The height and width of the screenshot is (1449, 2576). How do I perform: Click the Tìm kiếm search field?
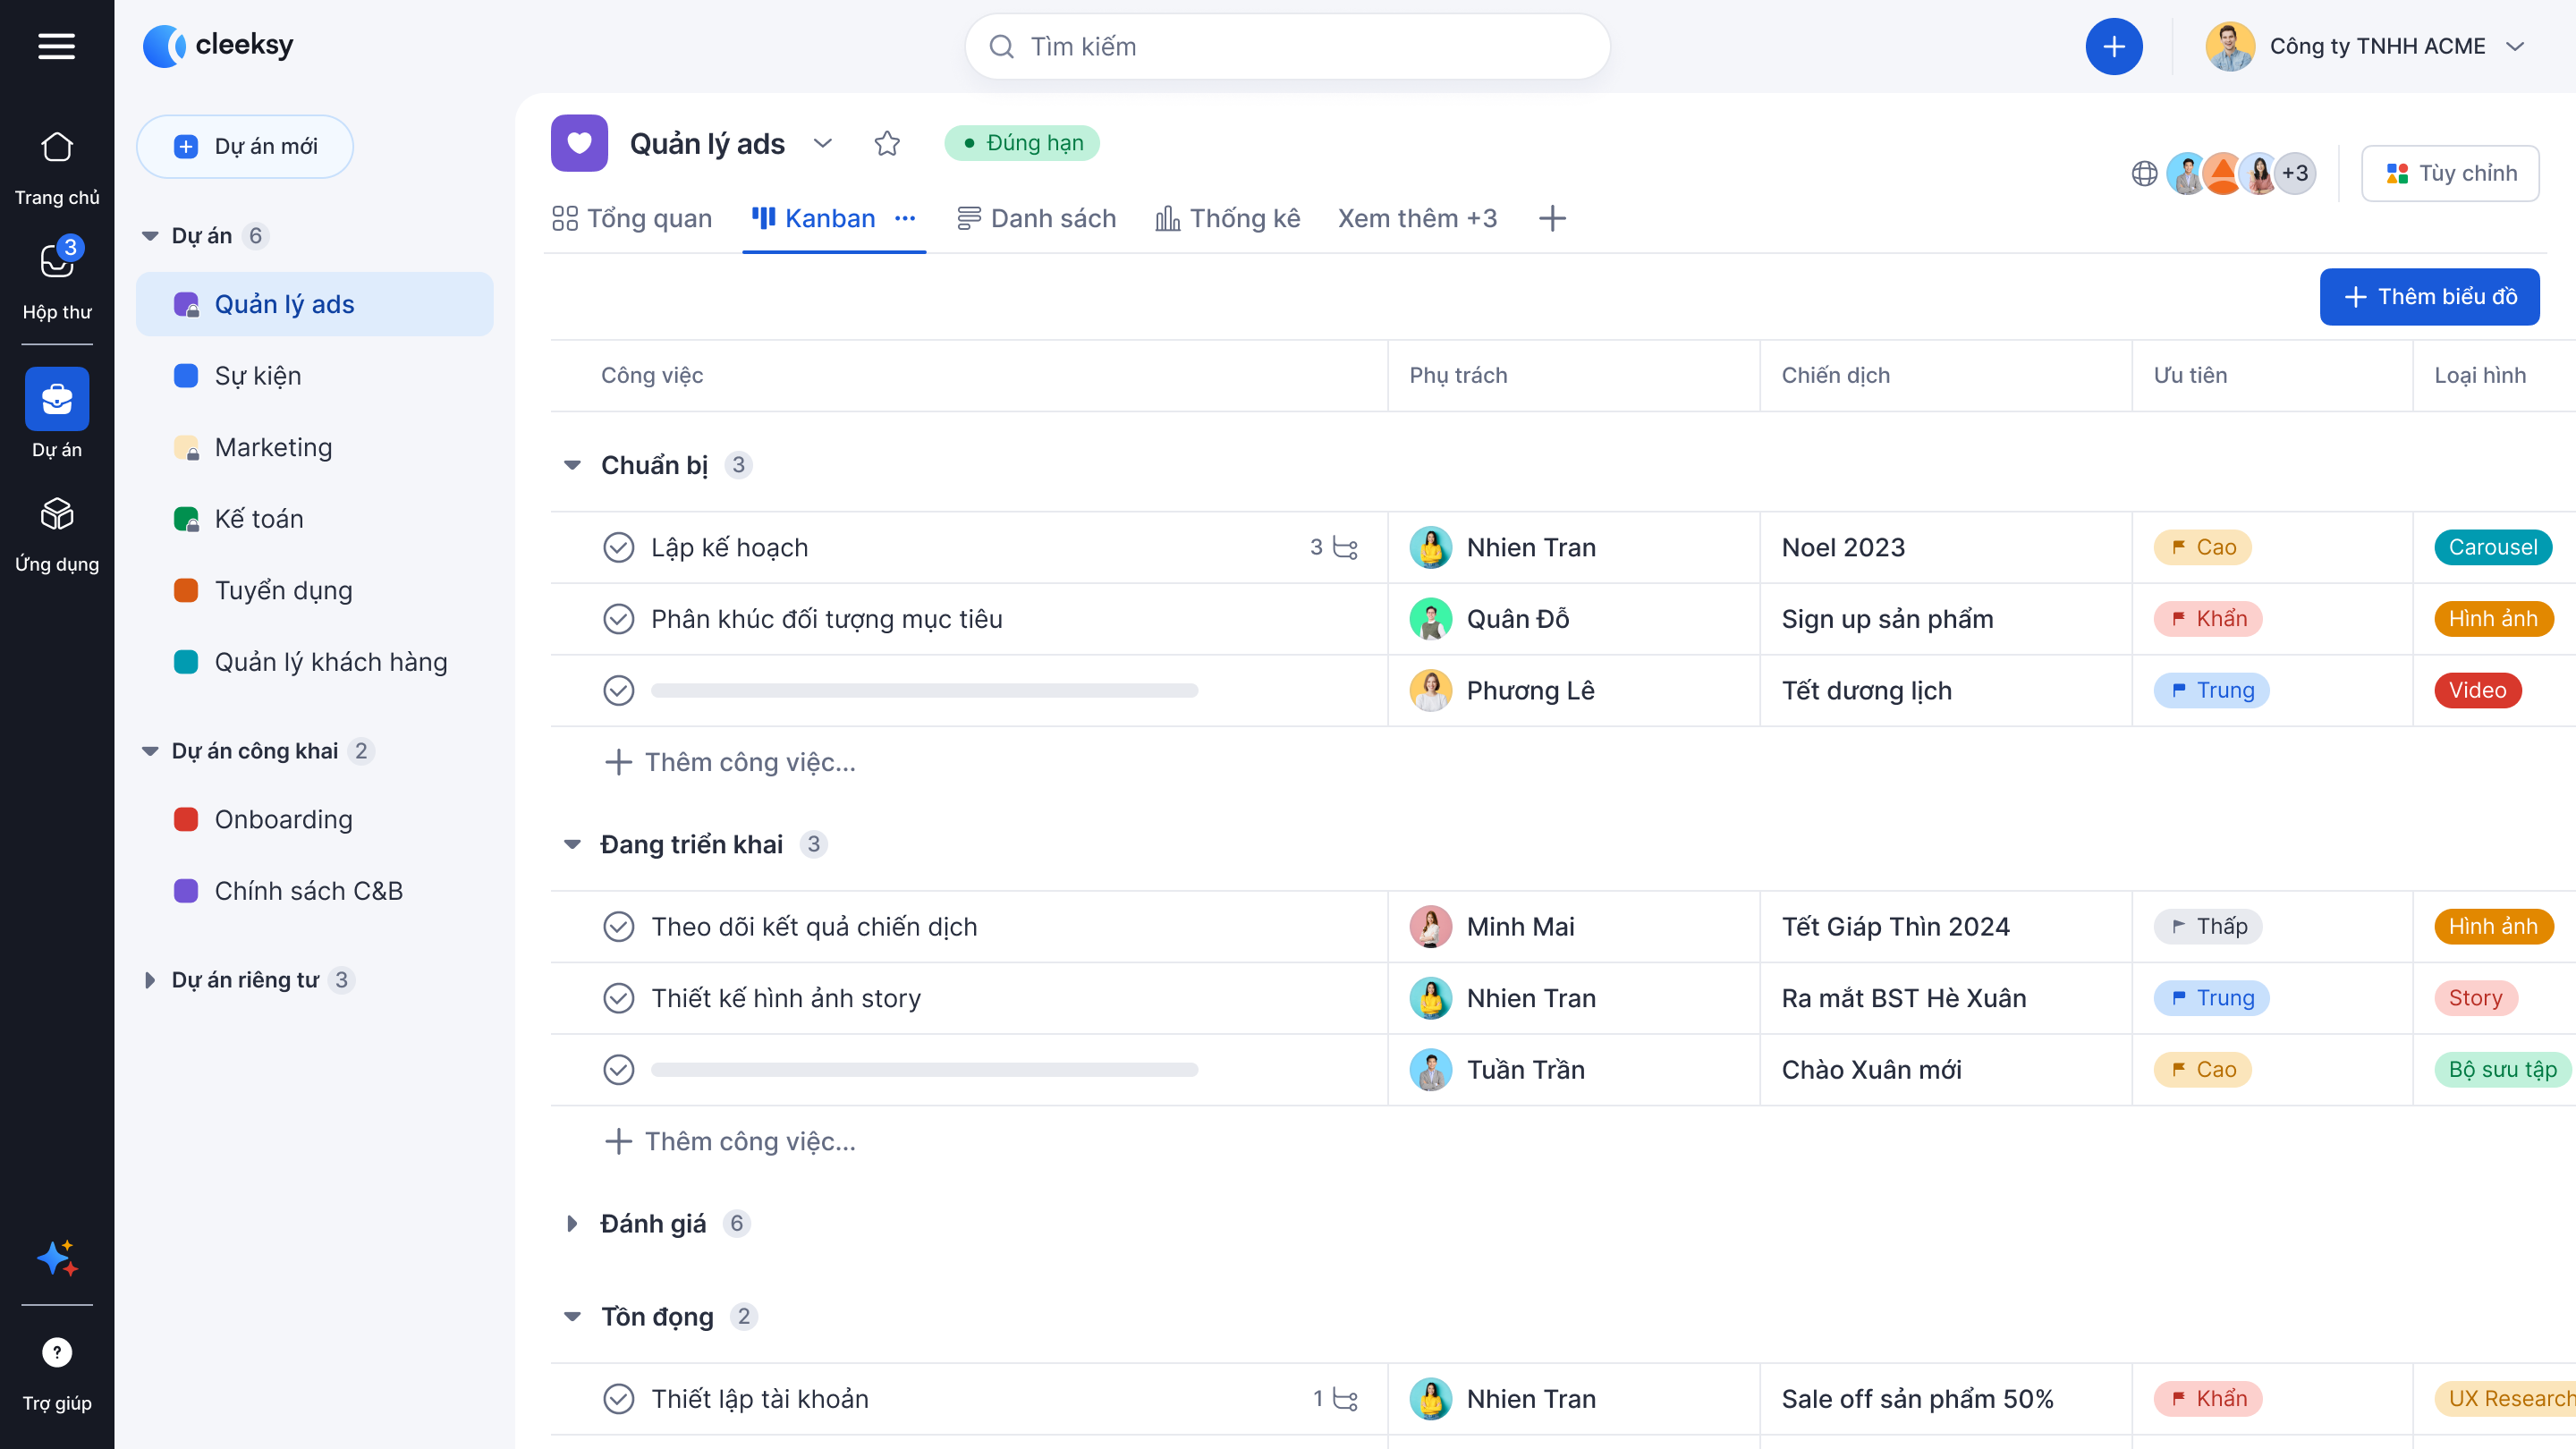tap(1286, 46)
